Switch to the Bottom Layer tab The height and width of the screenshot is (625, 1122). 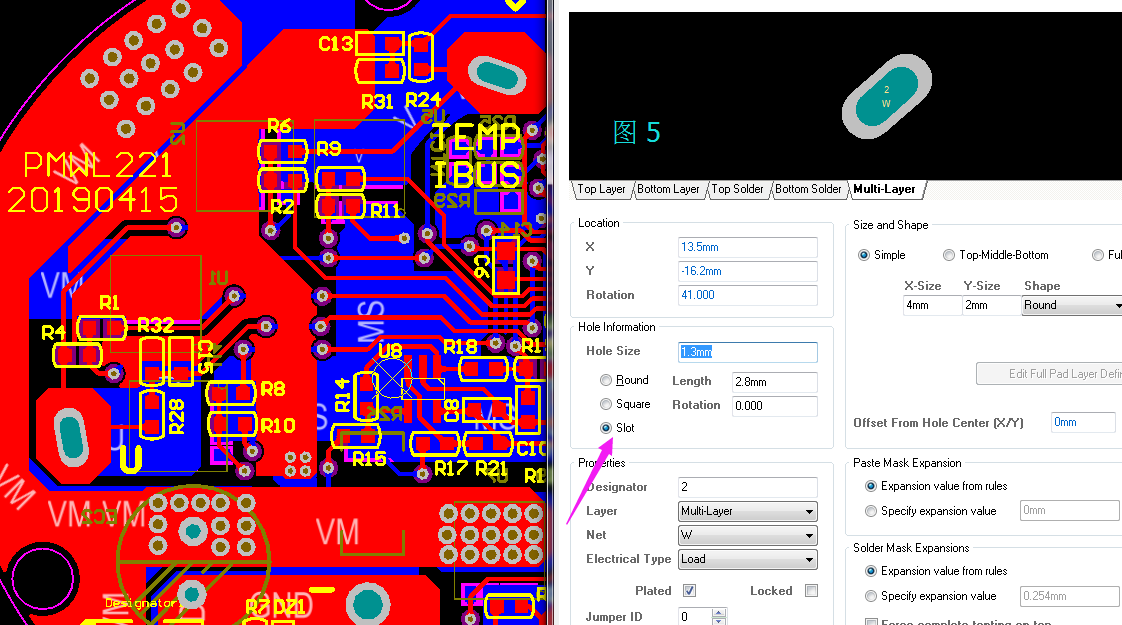click(668, 189)
